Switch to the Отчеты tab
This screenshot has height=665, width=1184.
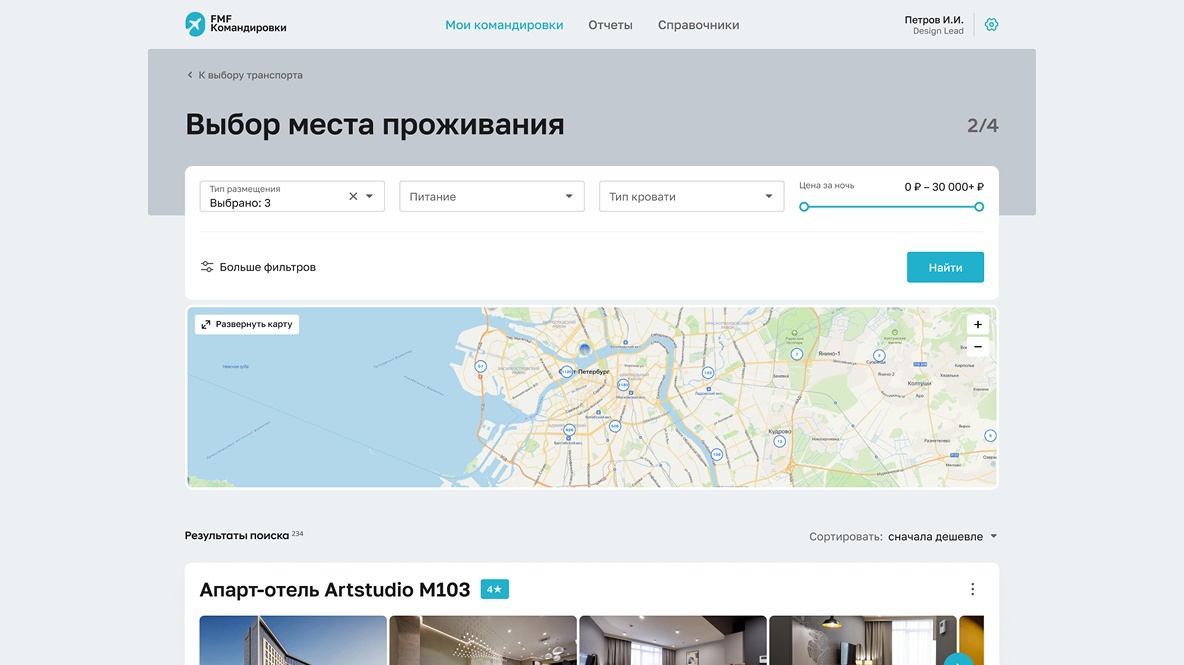(x=610, y=24)
